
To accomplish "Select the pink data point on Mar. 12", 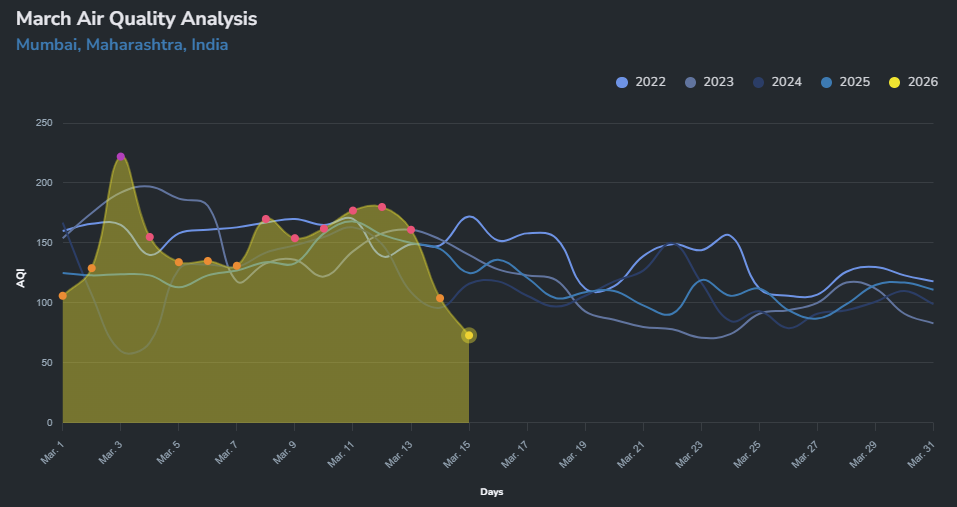I will pos(382,207).
